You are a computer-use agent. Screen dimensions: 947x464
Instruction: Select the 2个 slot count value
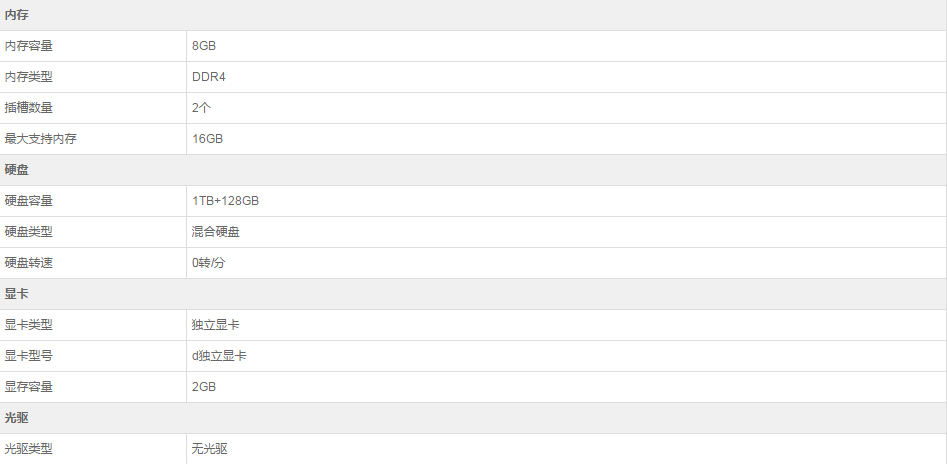pyautogui.click(x=201, y=108)
